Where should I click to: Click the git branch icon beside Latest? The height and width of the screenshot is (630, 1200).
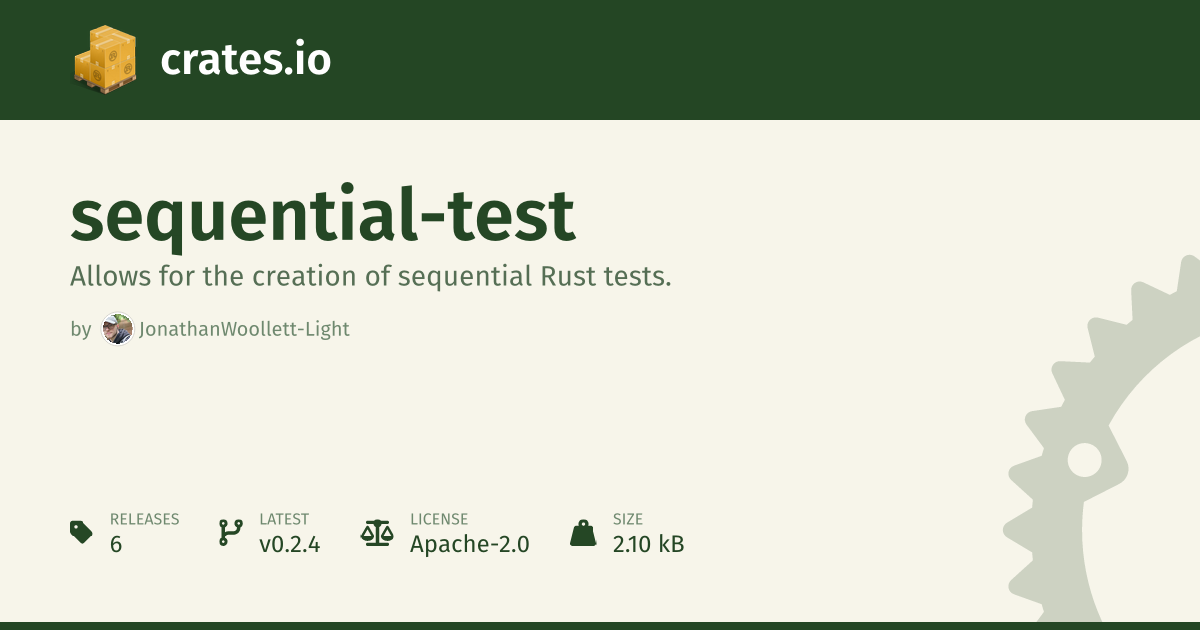(230, 532)
